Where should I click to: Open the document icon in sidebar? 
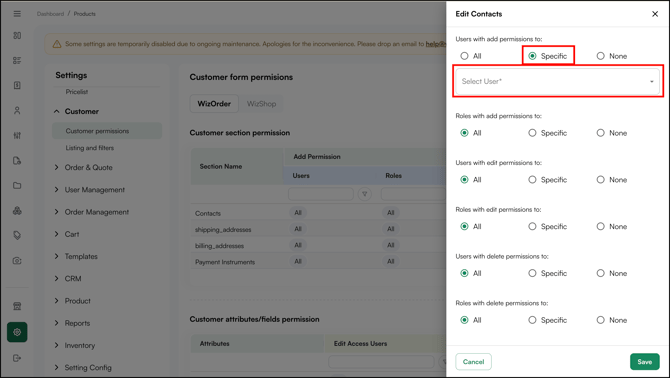(x=17, y=85)
